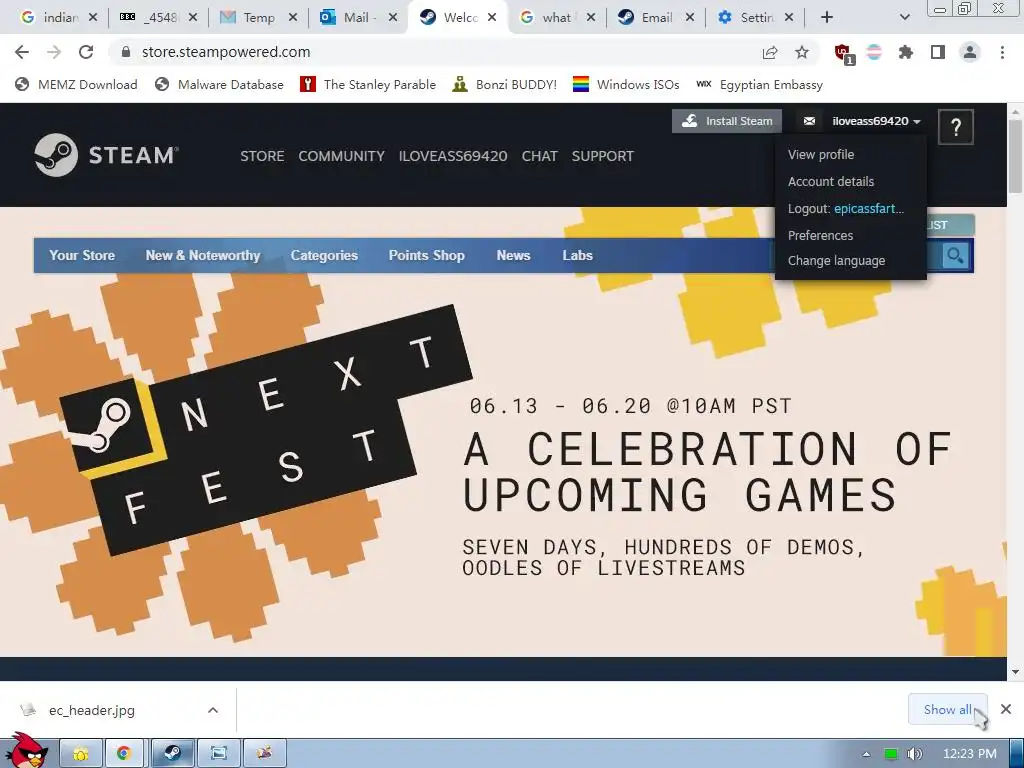Click the striped flag extension icon

tap(874, 52)
